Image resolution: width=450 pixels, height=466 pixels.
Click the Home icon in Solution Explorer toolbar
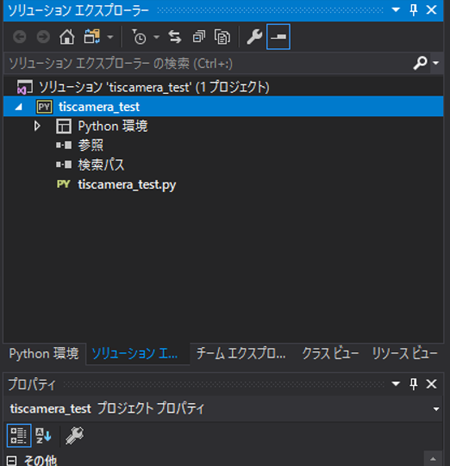67,37
